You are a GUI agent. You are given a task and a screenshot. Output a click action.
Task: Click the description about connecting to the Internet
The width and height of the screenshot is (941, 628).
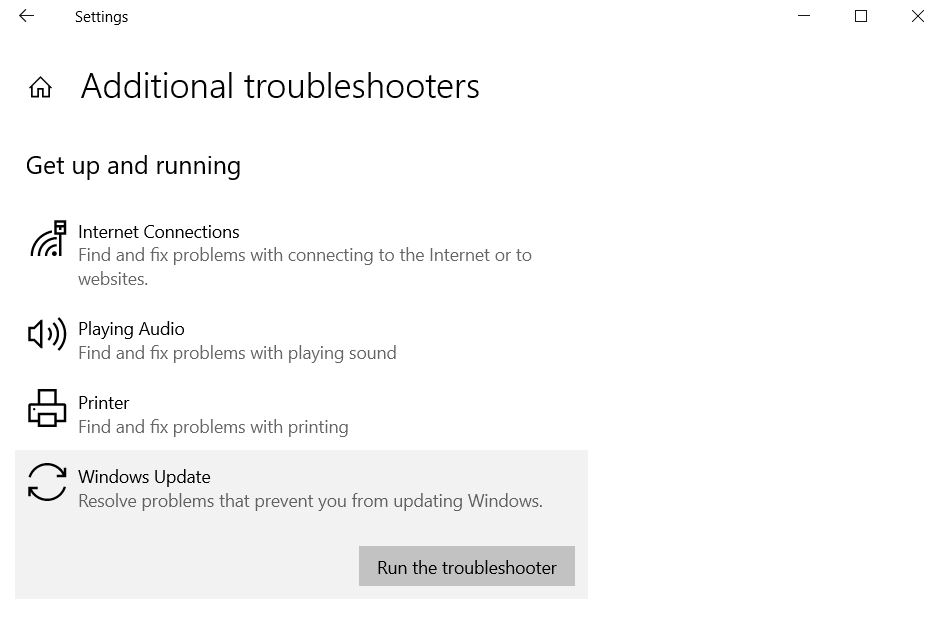coord(305,267)
